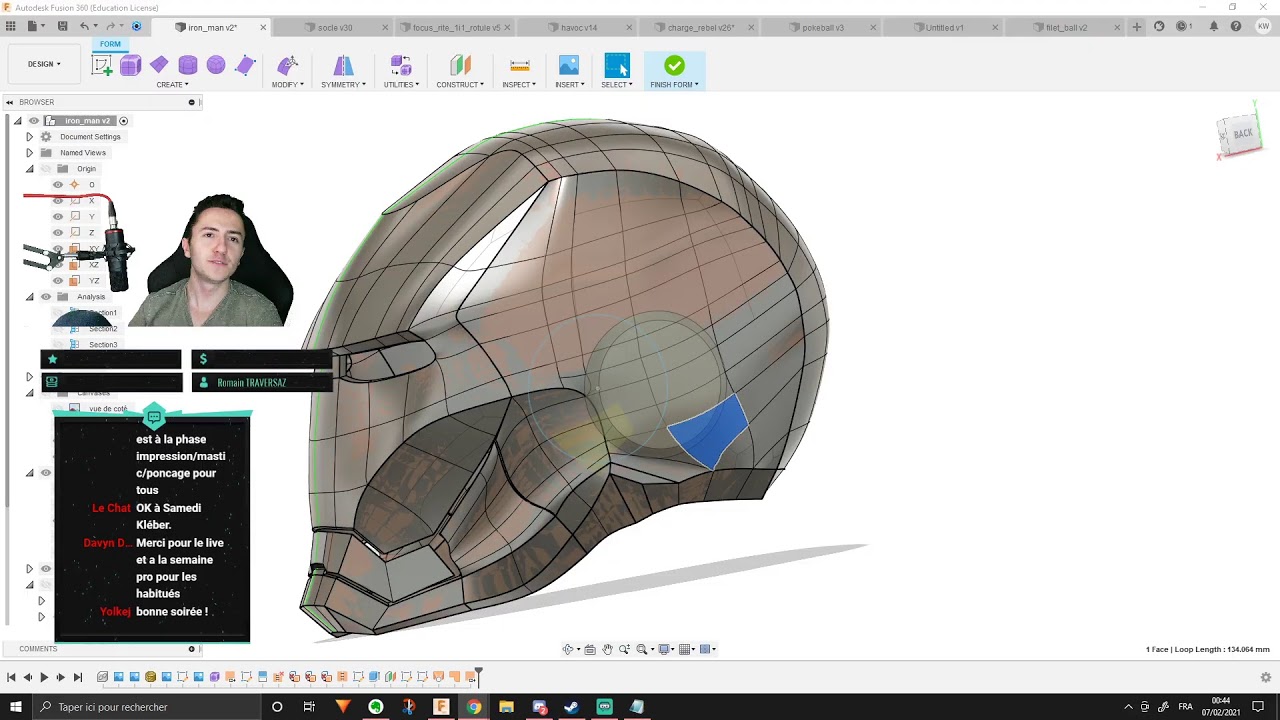Click the Save icon

click(63, 26)
